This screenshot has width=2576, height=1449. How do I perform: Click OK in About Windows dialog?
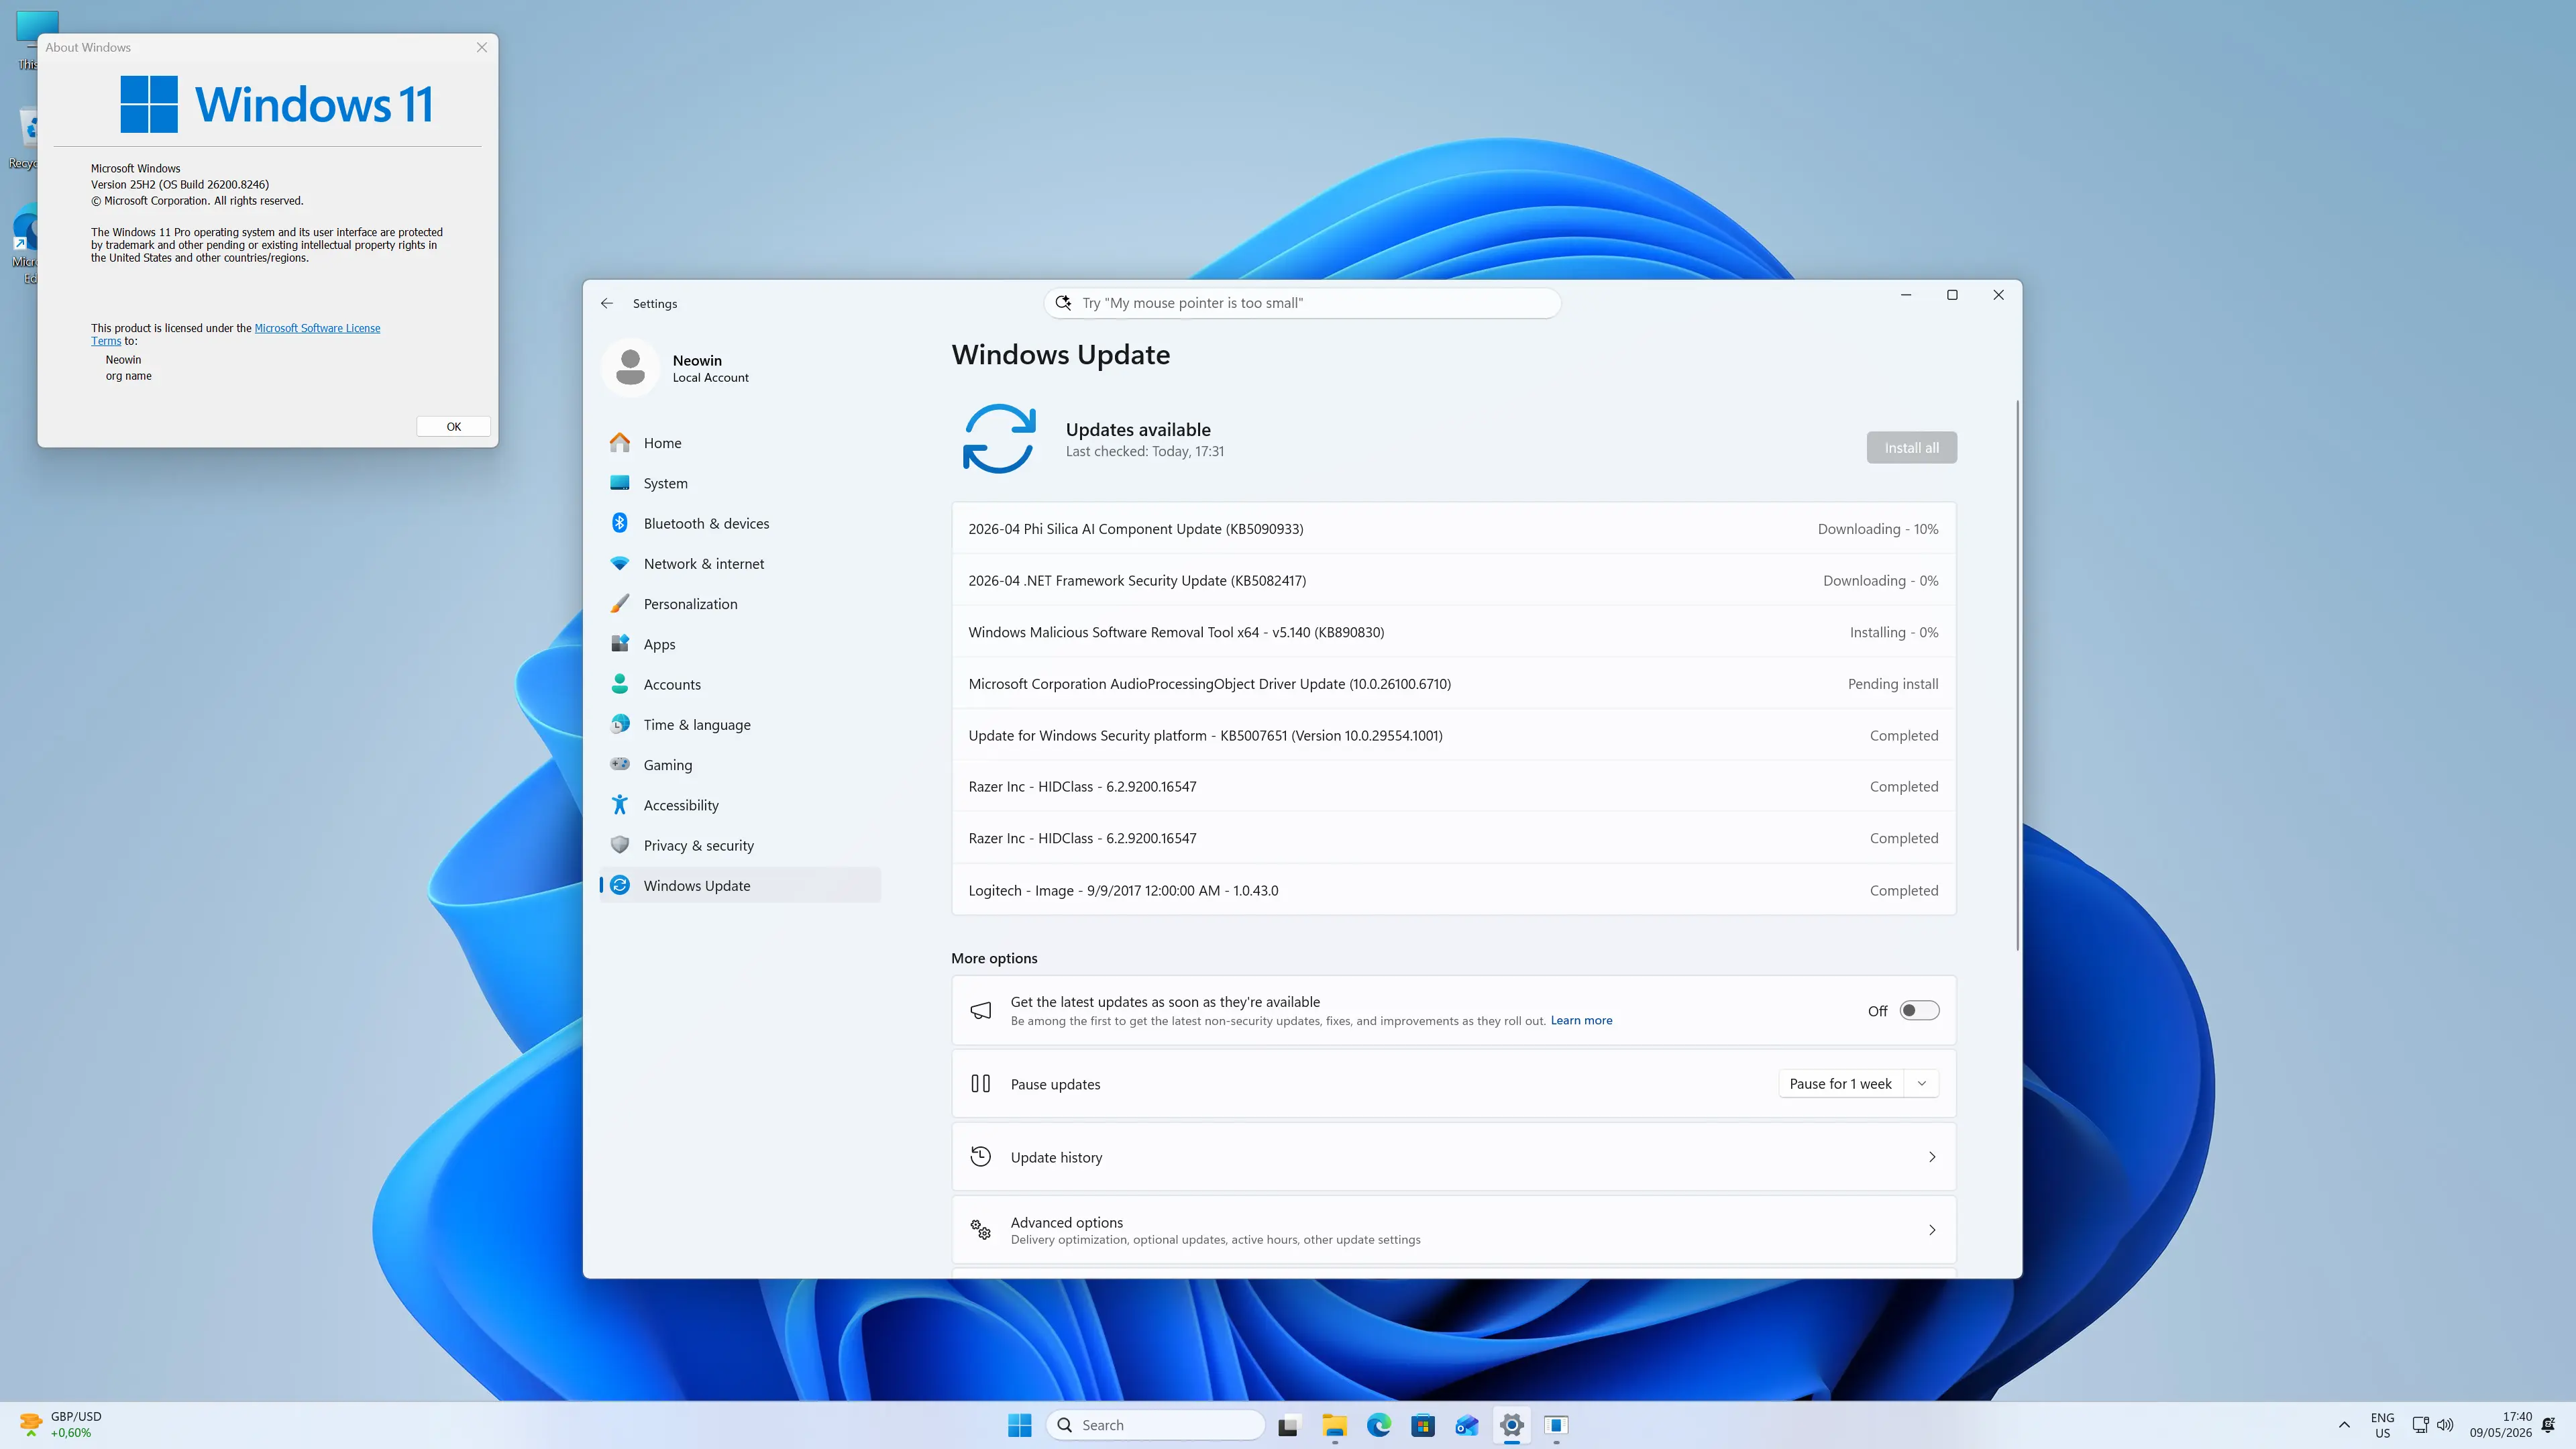pyautogui.click(x=453, y=426)
